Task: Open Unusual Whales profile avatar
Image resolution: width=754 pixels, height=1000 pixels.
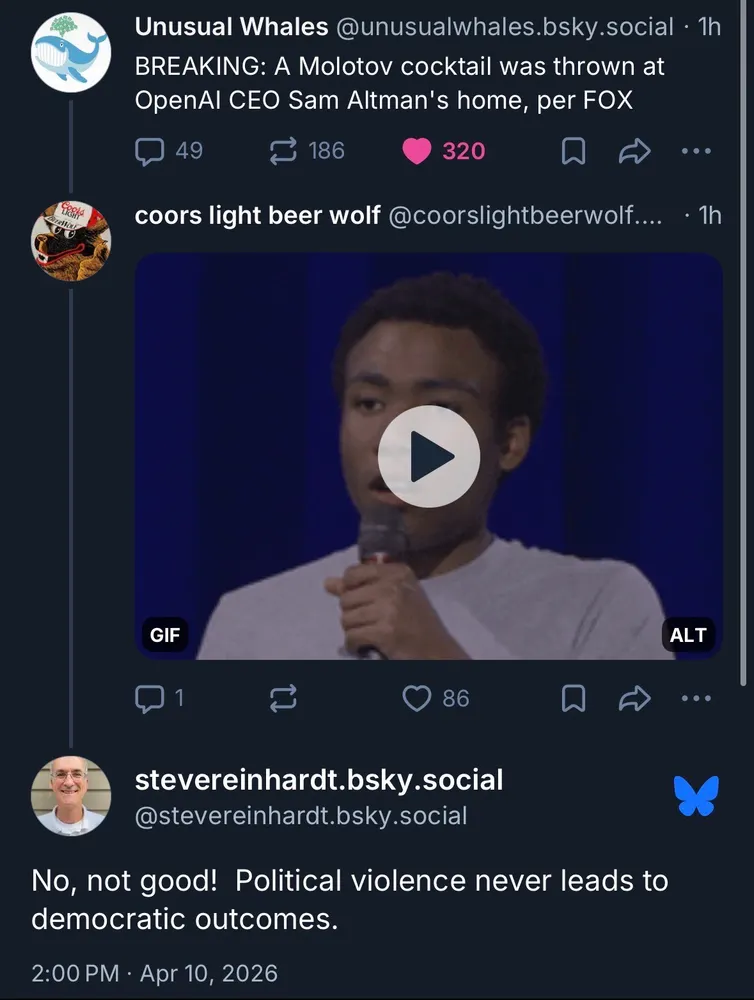Action: coord(71,53)
